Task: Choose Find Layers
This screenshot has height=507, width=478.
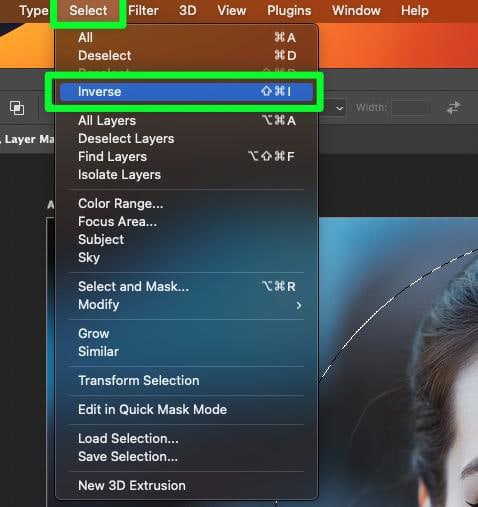Action: [x=187, y=156]
